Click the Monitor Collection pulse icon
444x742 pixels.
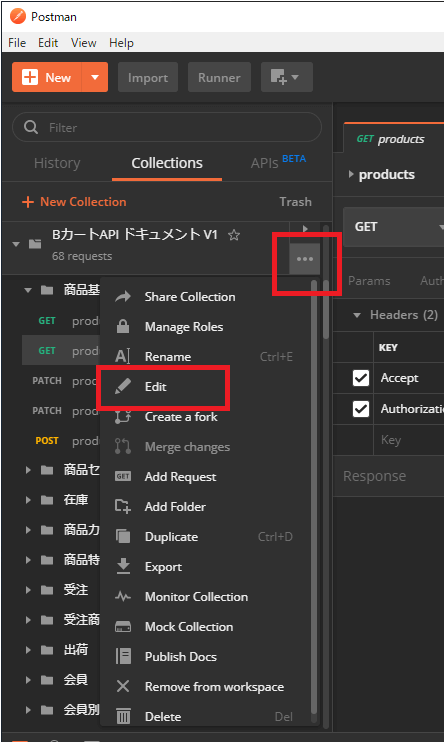point(123,596)
